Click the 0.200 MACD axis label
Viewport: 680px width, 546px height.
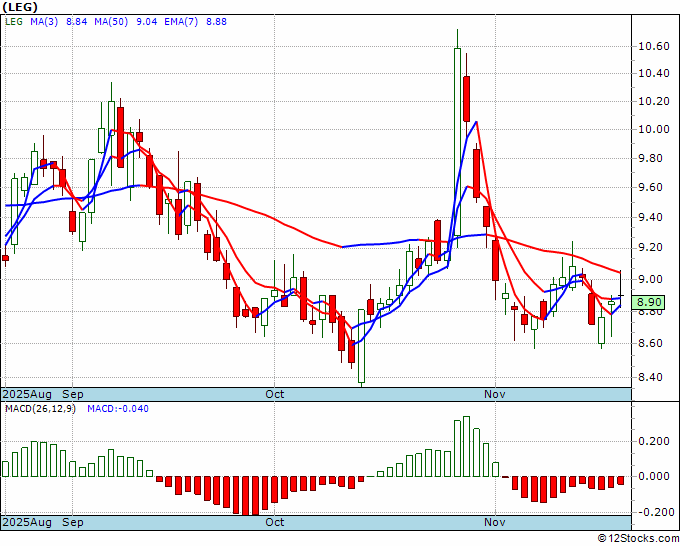pos(654,441)
